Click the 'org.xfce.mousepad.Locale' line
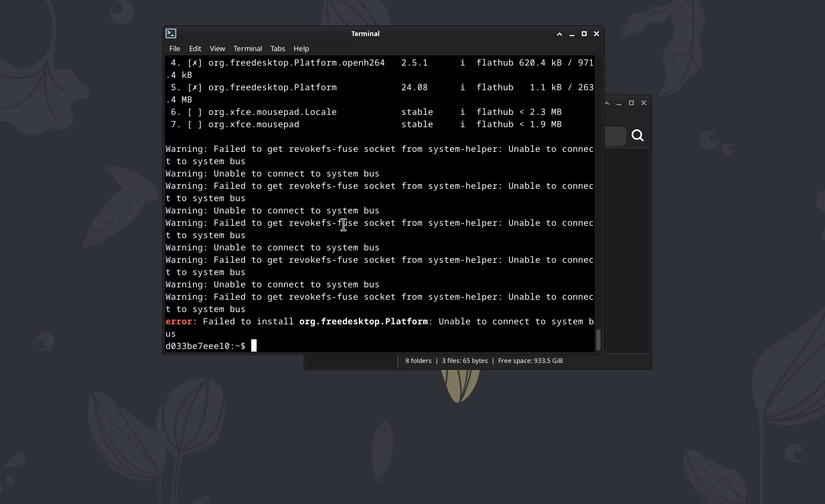 pyautogui.click(x=272, y=112)
